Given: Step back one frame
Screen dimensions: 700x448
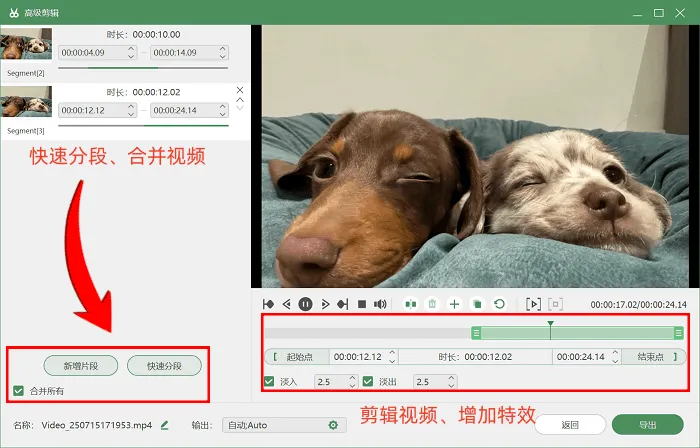Looking at the screenshot, I should pyautogui.click(x=287, y=304).
